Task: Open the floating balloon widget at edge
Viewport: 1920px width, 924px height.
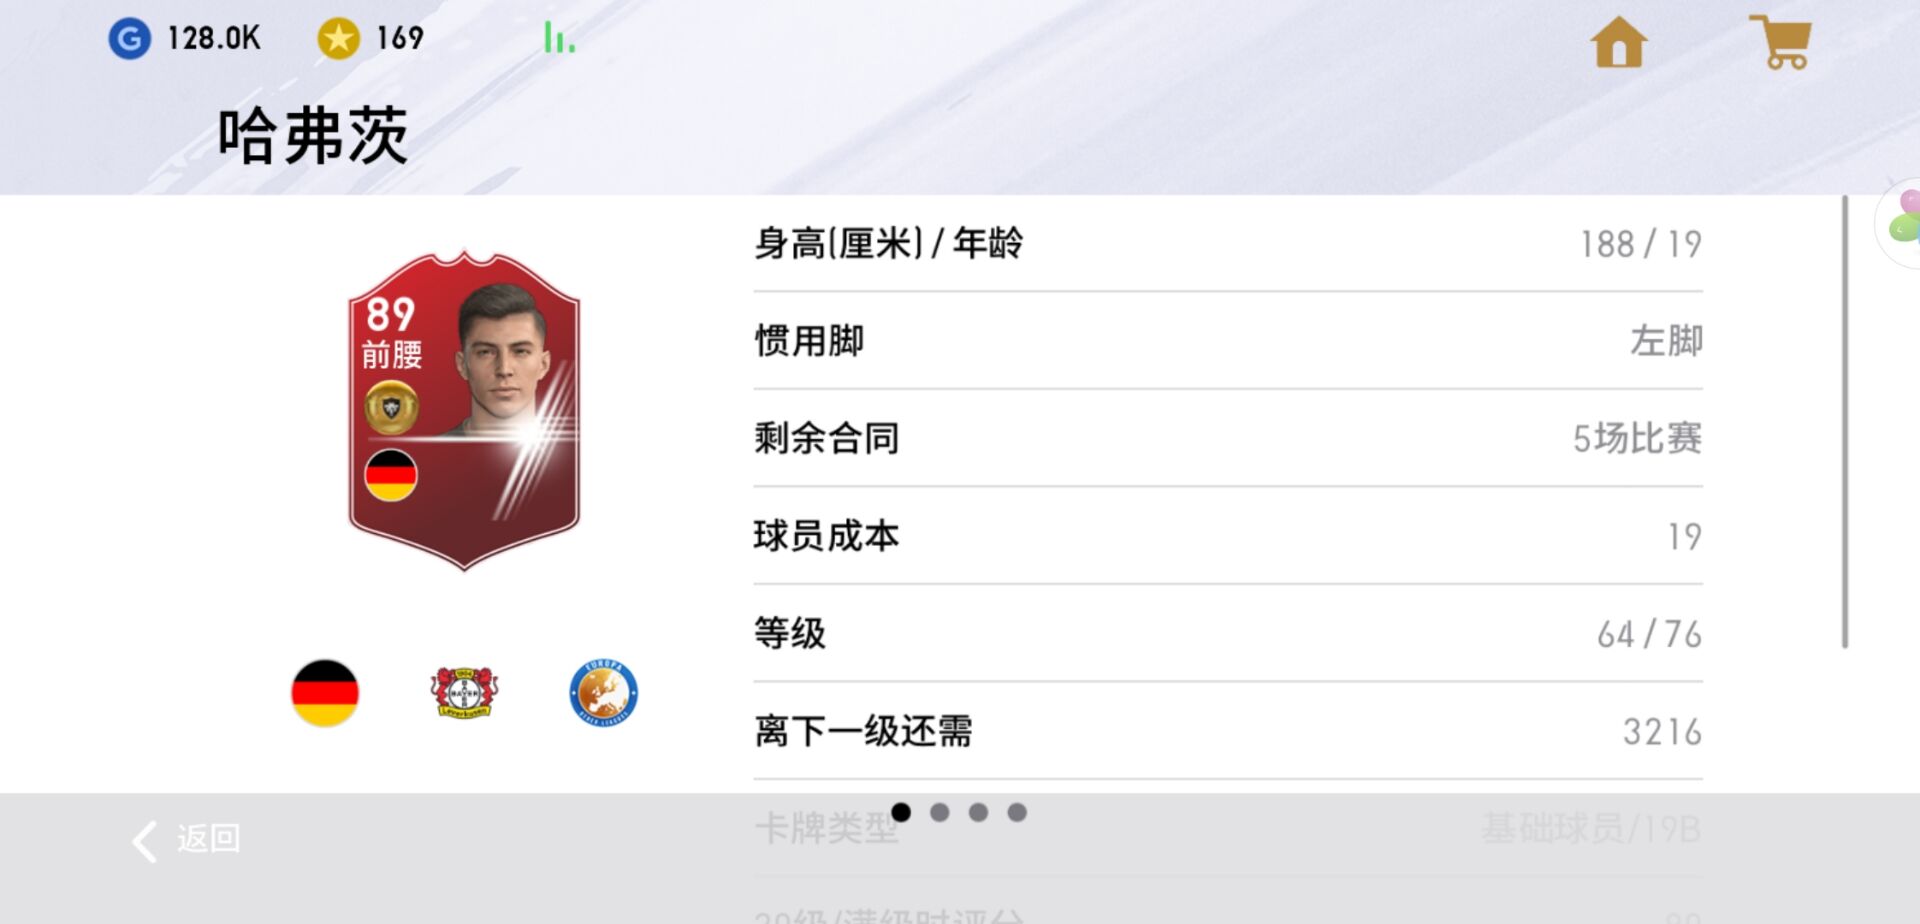Action: point(1899,222)
